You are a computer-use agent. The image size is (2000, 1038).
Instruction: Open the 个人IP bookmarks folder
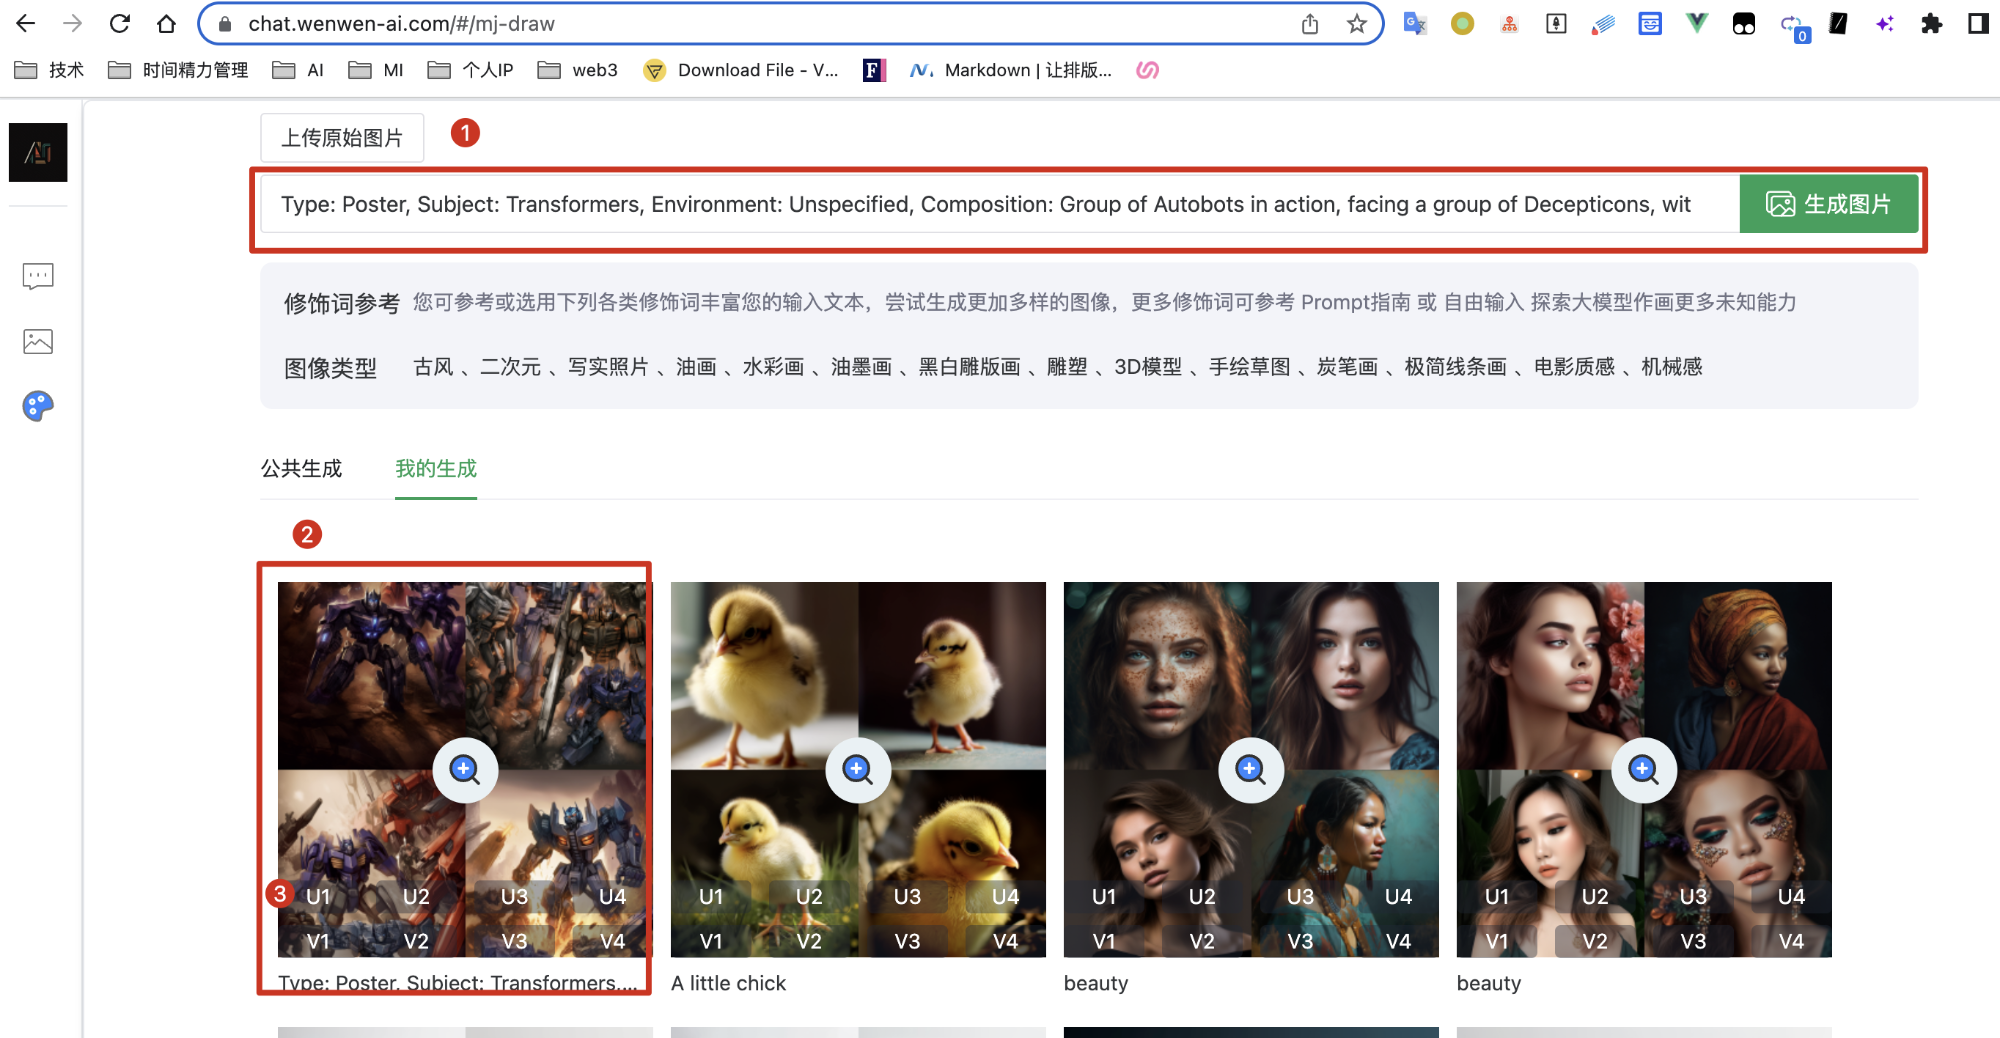pyautogui.click(x=471, y=70)
